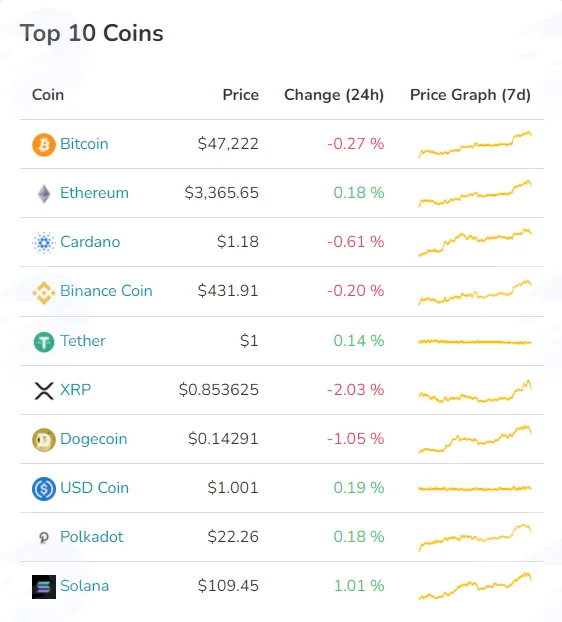
Task: Click the Cardano dotted circle icon
Action: click(44, 243)
